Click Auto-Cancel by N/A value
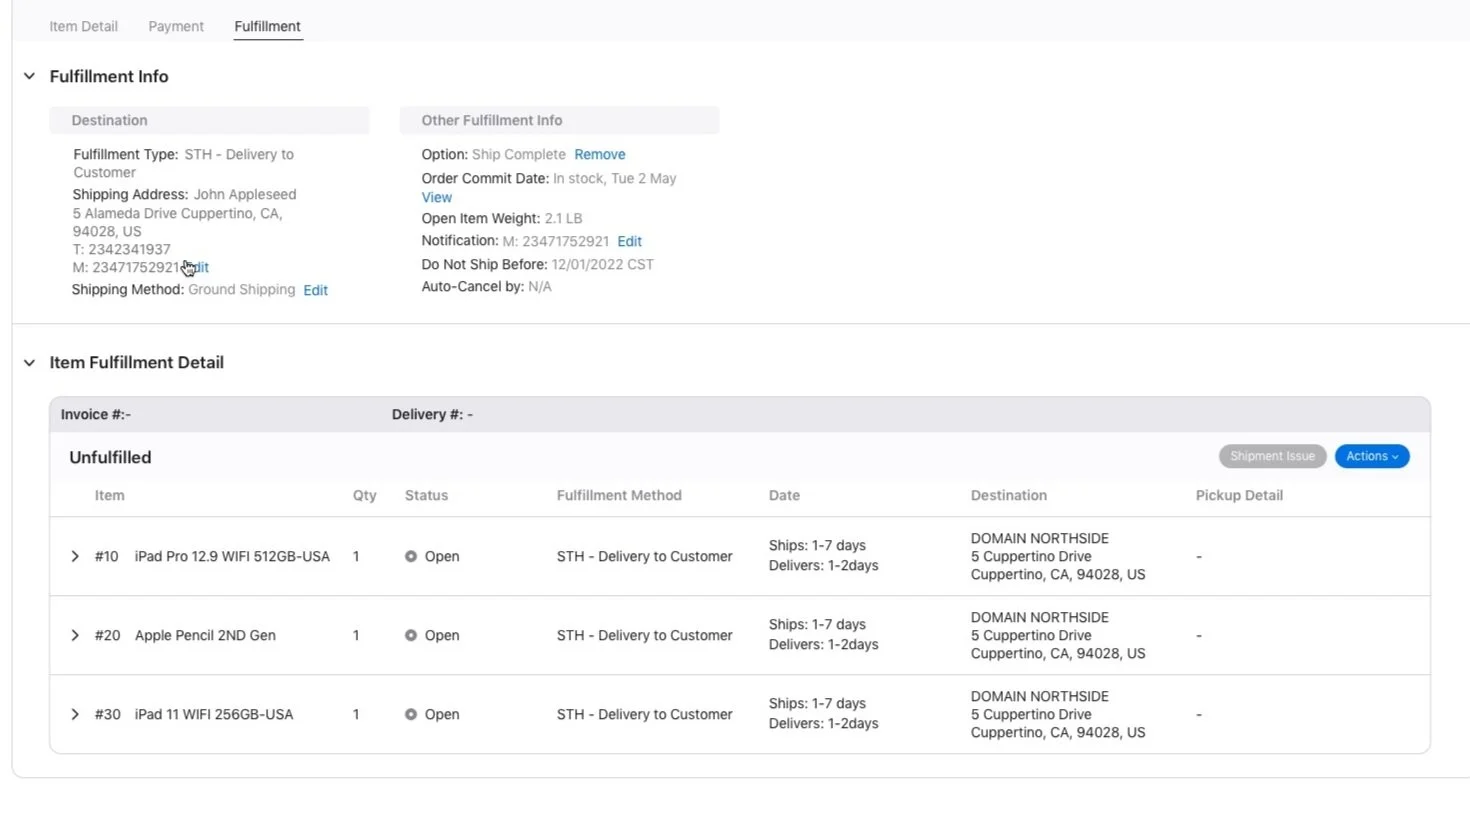The height and width of the screenshot is (827, 1470). [540, 286]
